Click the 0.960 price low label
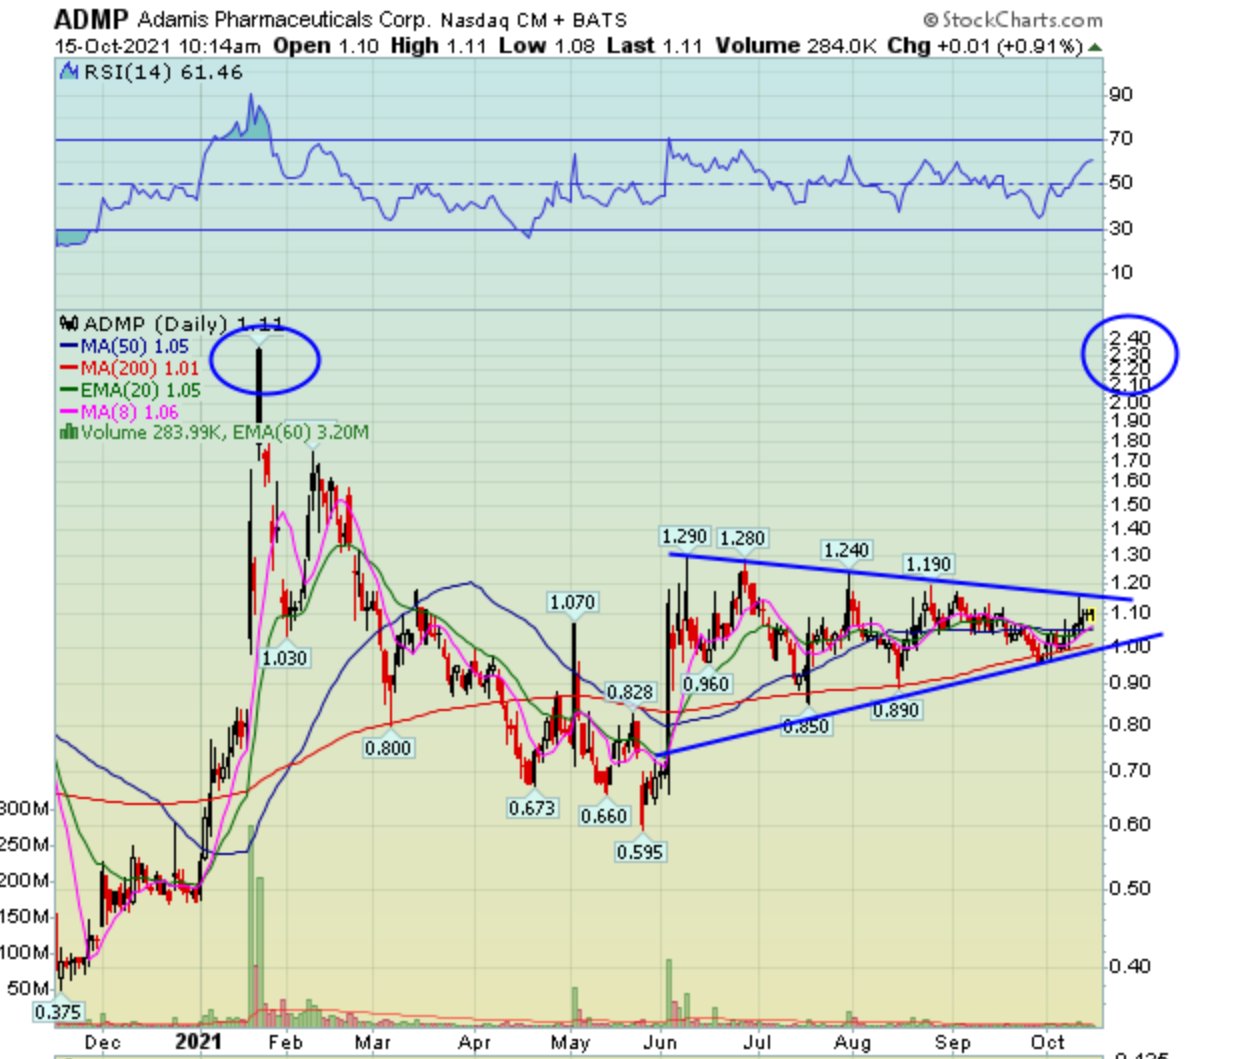The image size is (1243, 1059). click(x=706, y=684)
